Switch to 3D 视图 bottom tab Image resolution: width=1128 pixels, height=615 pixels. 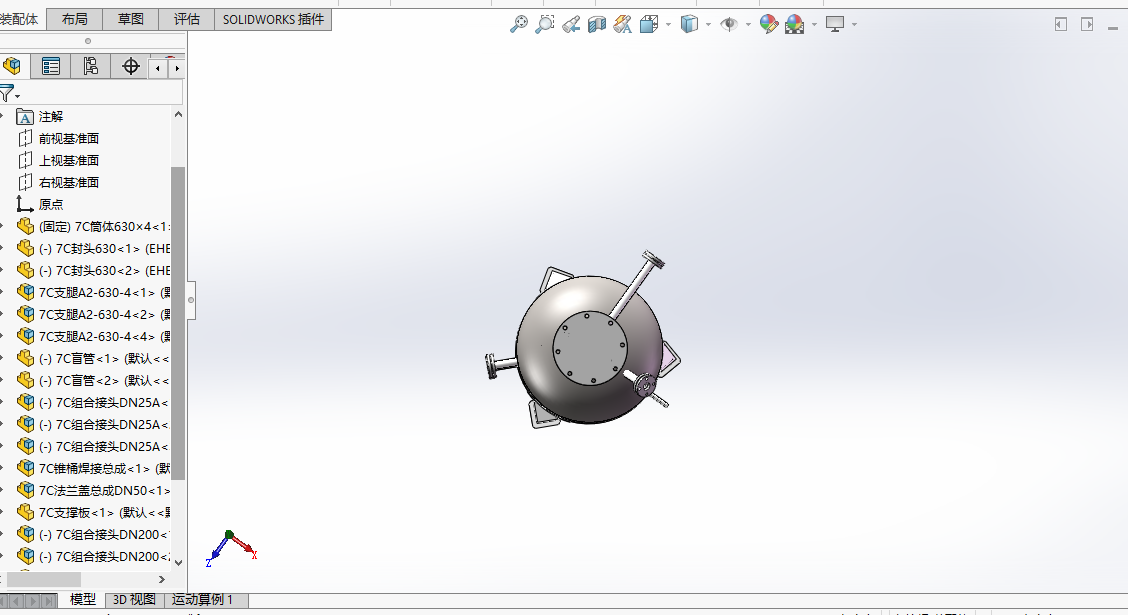[x=134, y=600]
